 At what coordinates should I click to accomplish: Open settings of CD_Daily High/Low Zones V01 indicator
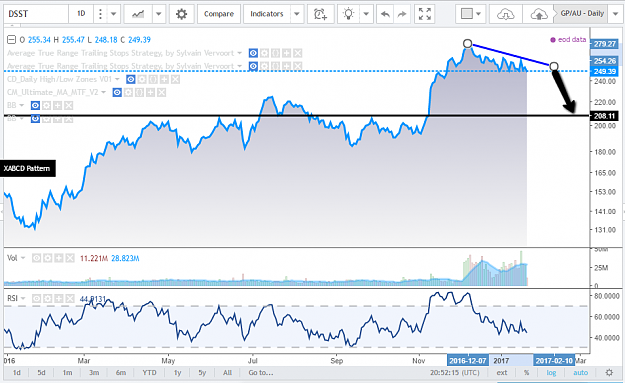(x=142, y=79)
